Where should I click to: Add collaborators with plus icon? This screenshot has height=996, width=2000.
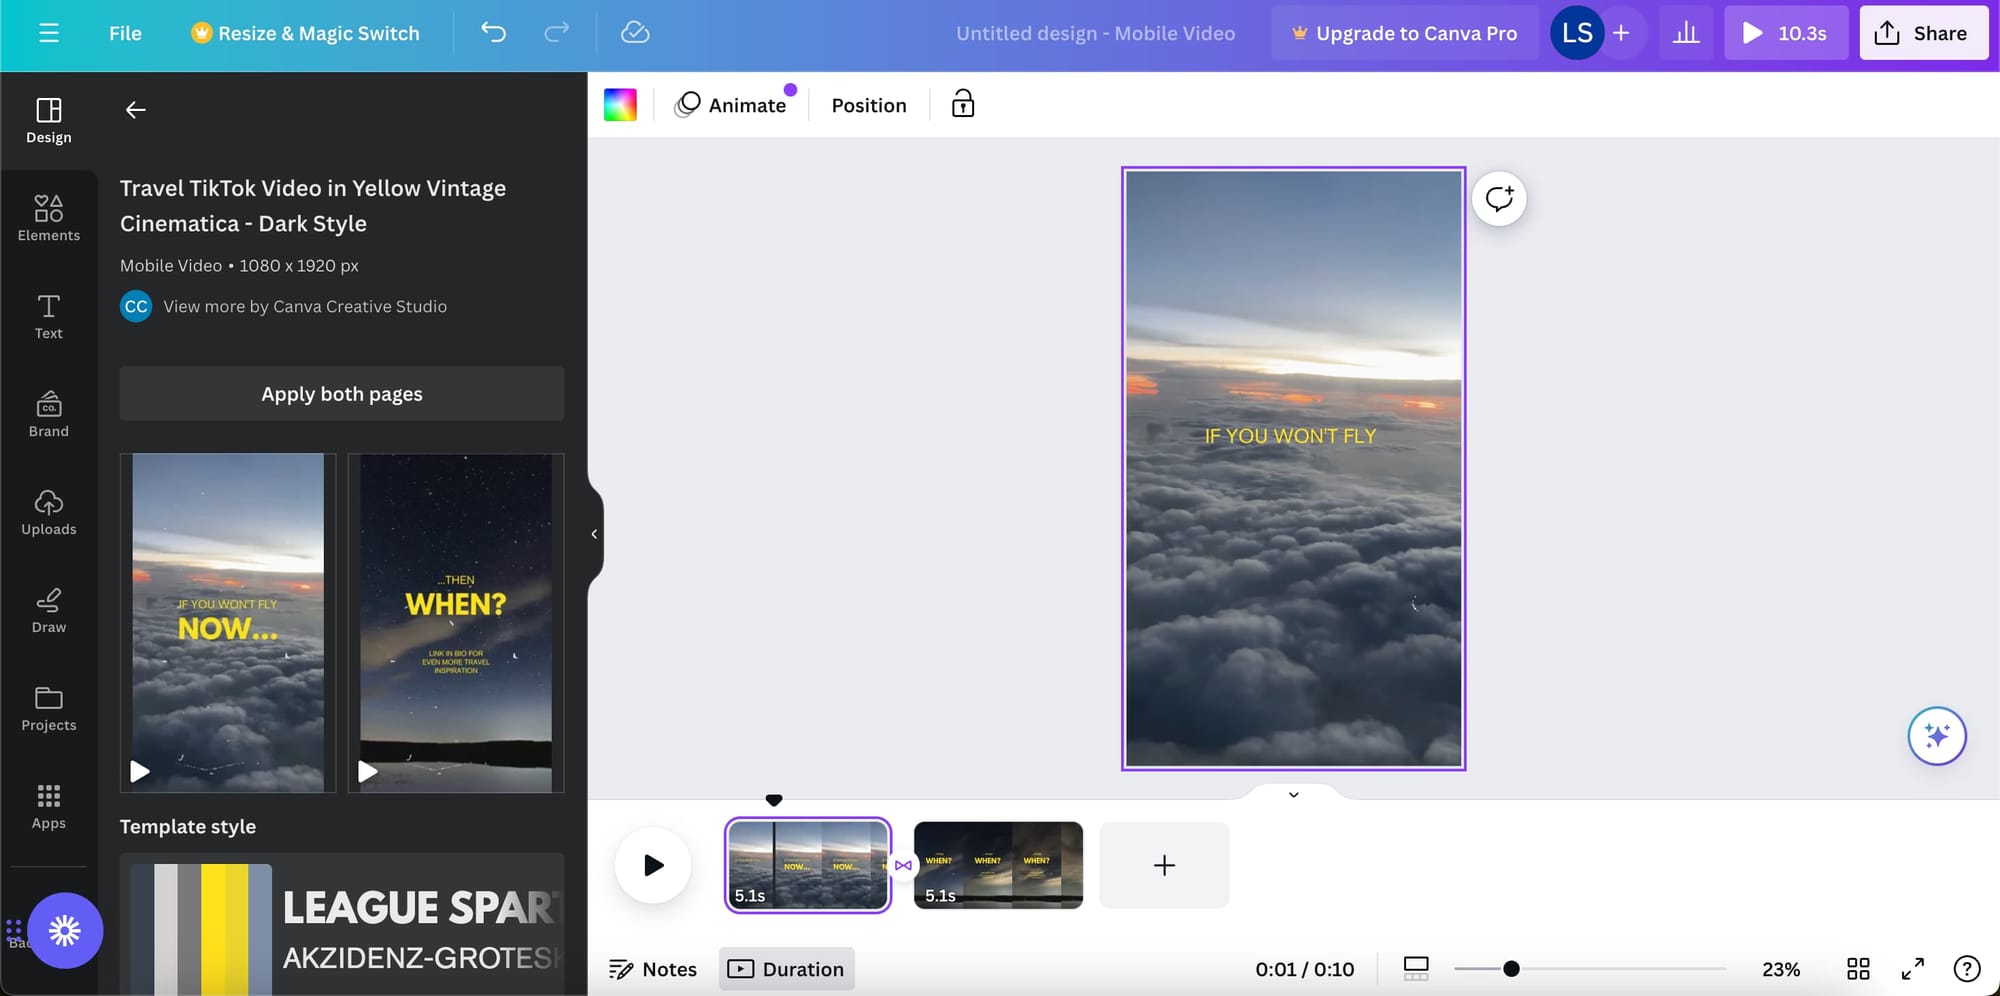click(x=1621, y=33)
